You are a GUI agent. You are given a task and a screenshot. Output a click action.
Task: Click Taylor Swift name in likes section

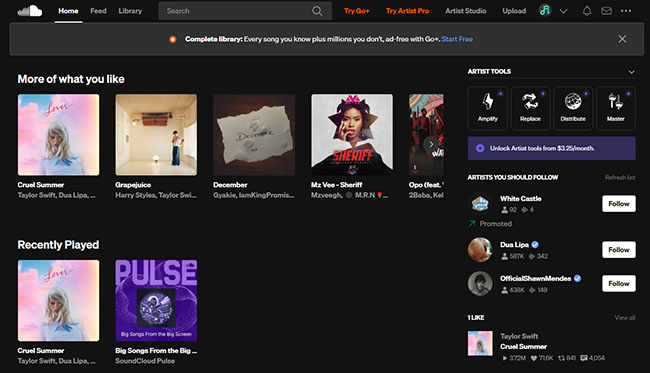[519, 336]
